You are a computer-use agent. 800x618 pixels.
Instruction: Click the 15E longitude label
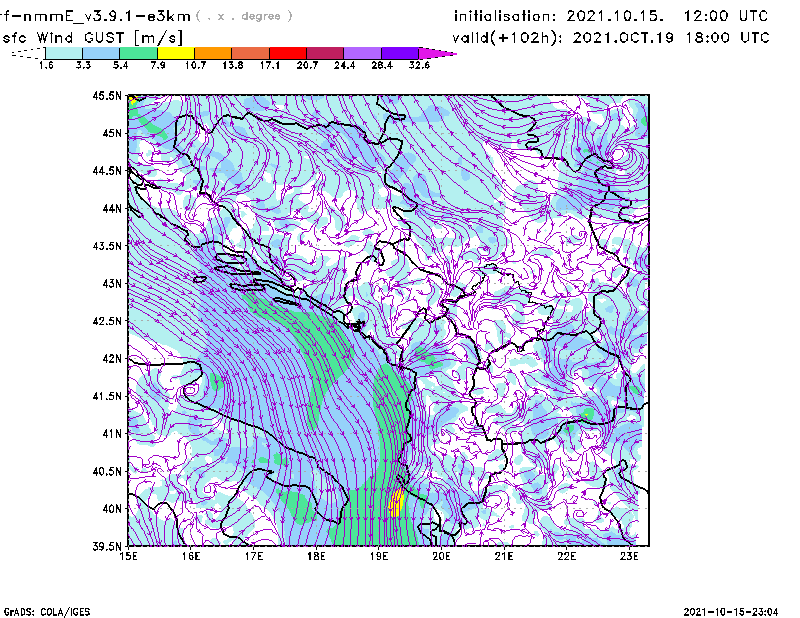[x=128, y=556]
